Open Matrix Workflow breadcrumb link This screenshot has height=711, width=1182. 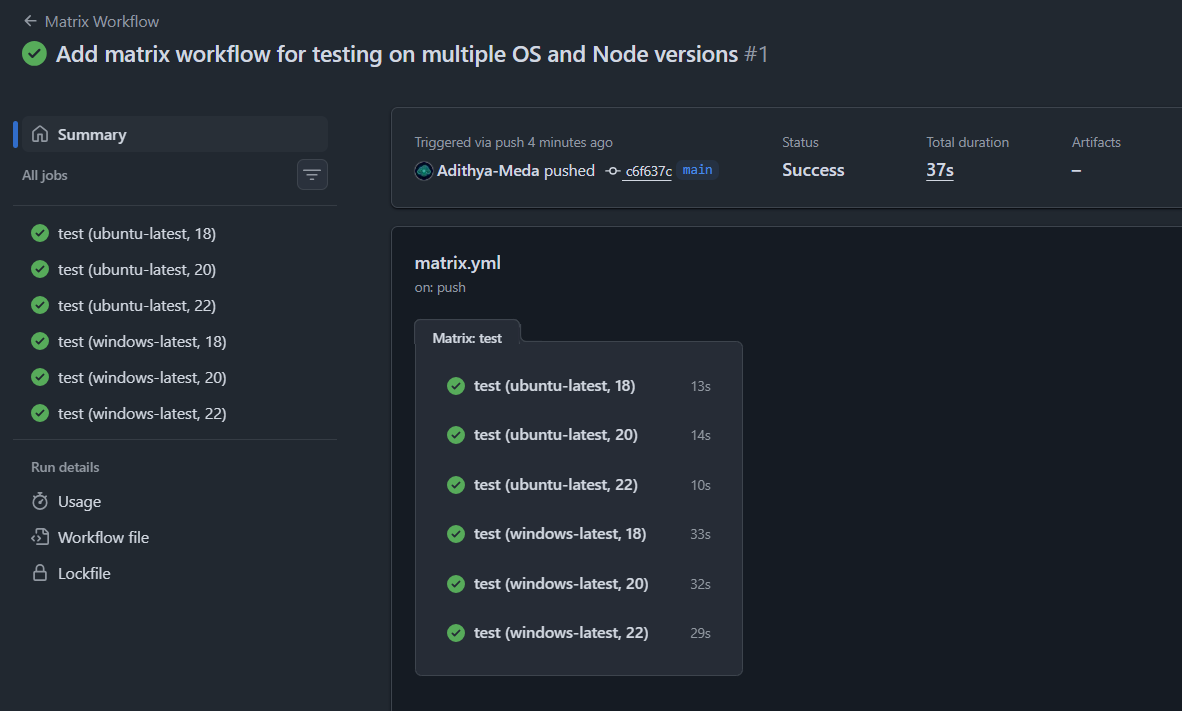(102, 21)
